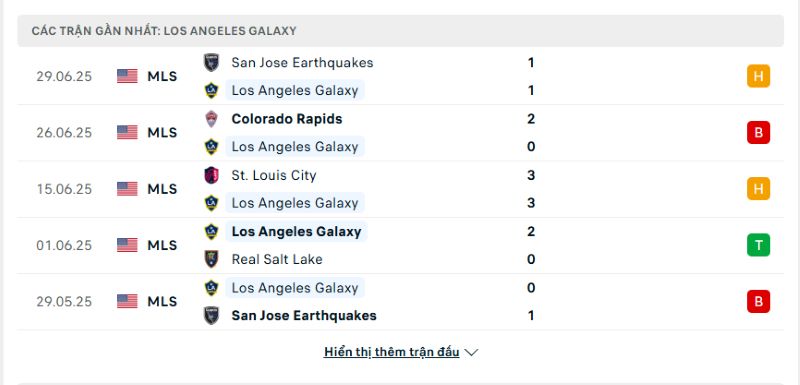Click the red B badge for Colorado Rapids match
Image resolution: width=800 pixels, height=385 pixels.
pyautogui.click(x=759, y=133)
